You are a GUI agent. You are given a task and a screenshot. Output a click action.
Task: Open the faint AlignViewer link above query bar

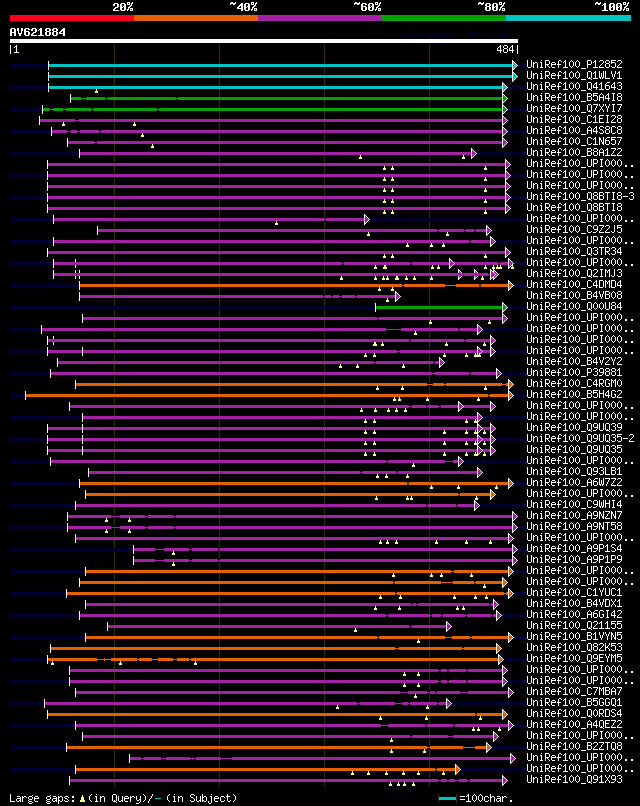coord(458,34)
